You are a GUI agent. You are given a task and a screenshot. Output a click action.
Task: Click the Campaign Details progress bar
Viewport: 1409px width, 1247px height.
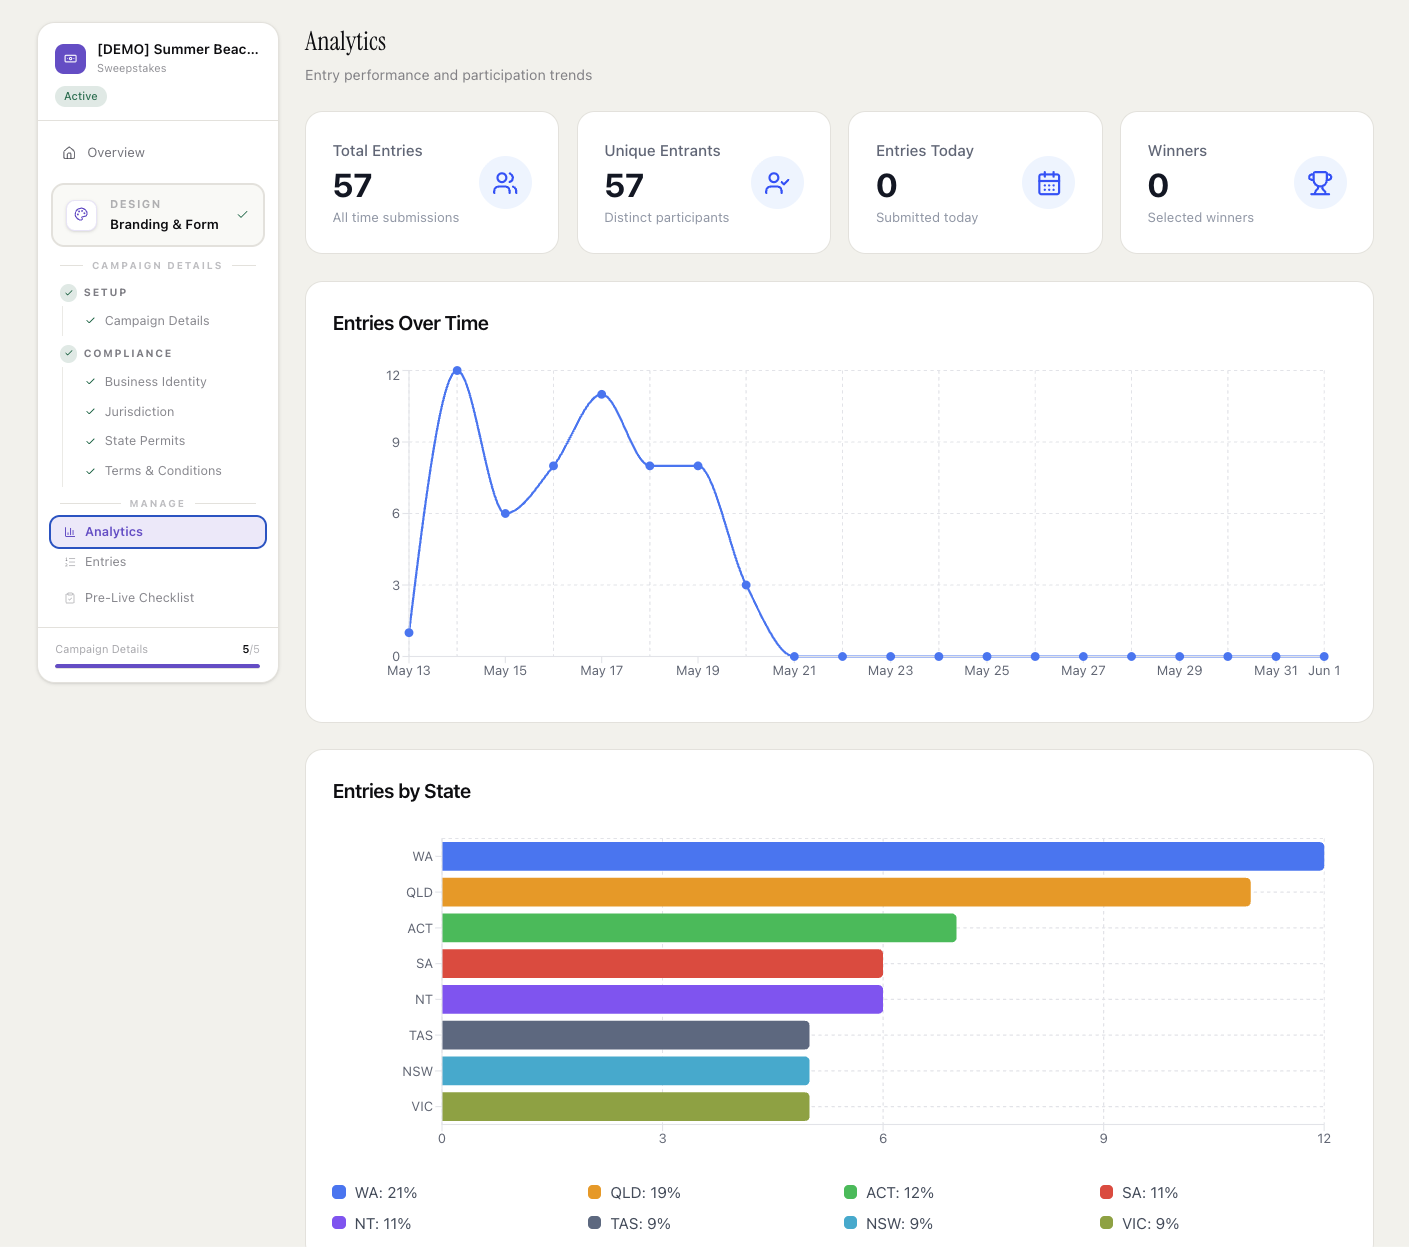158,666
